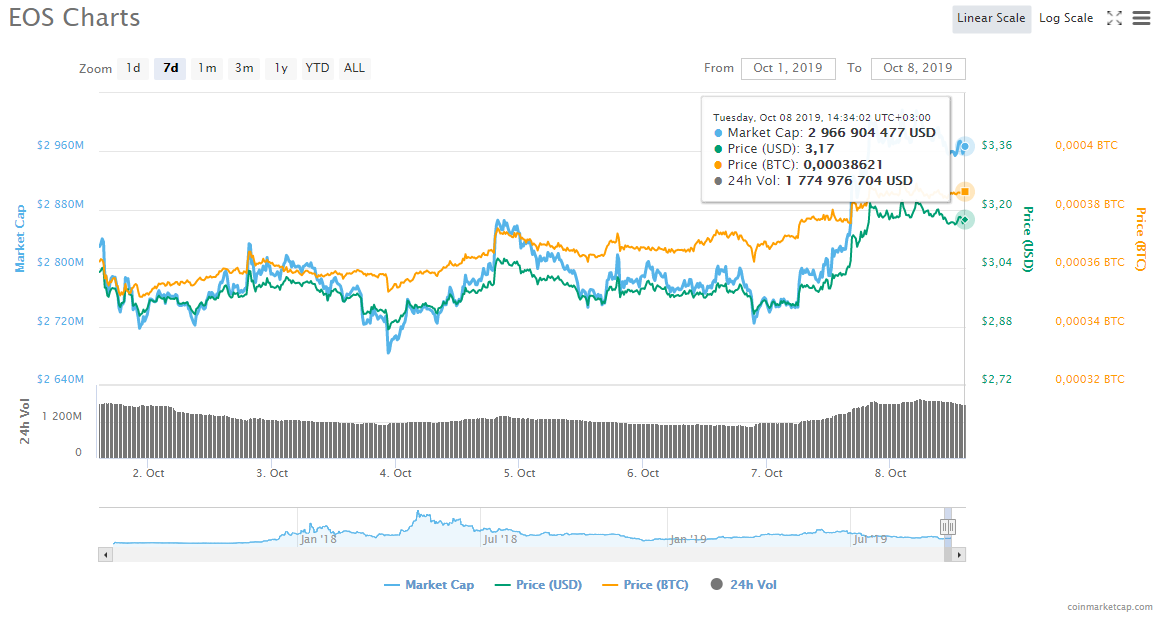This screenshot has height=622, width=1163.
Task: Click the navigator right scroll arrow
Action: coord(958,555)
